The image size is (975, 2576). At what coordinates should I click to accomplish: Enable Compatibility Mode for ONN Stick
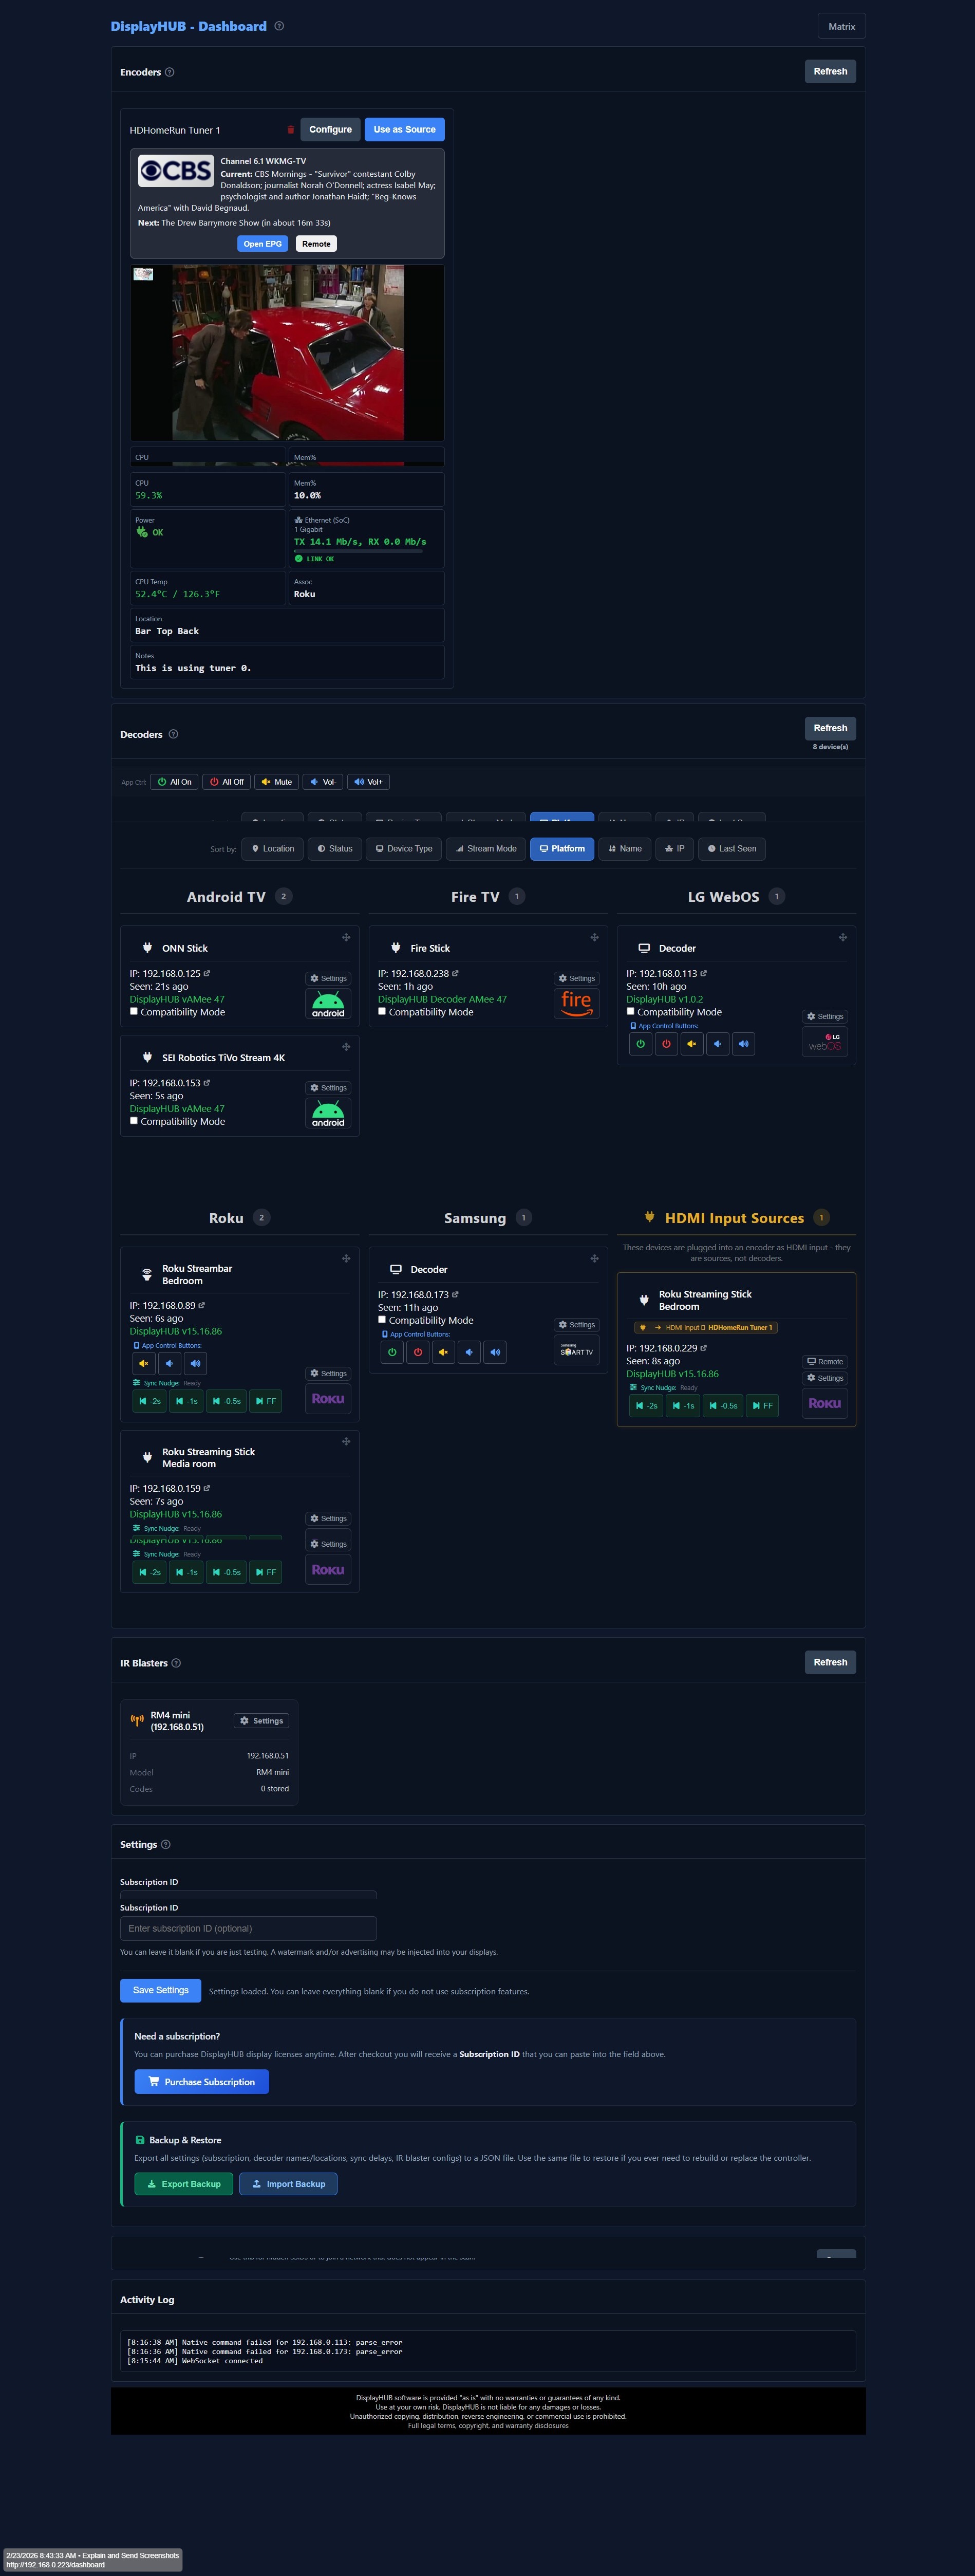click(134, 1011)
